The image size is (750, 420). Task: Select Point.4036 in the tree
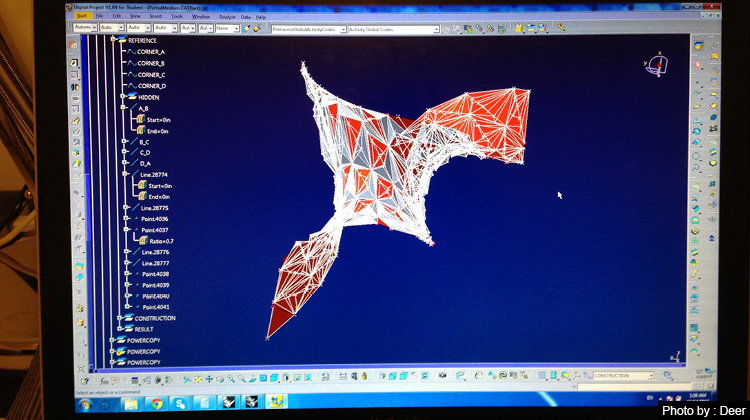click(x=154, y=219)
